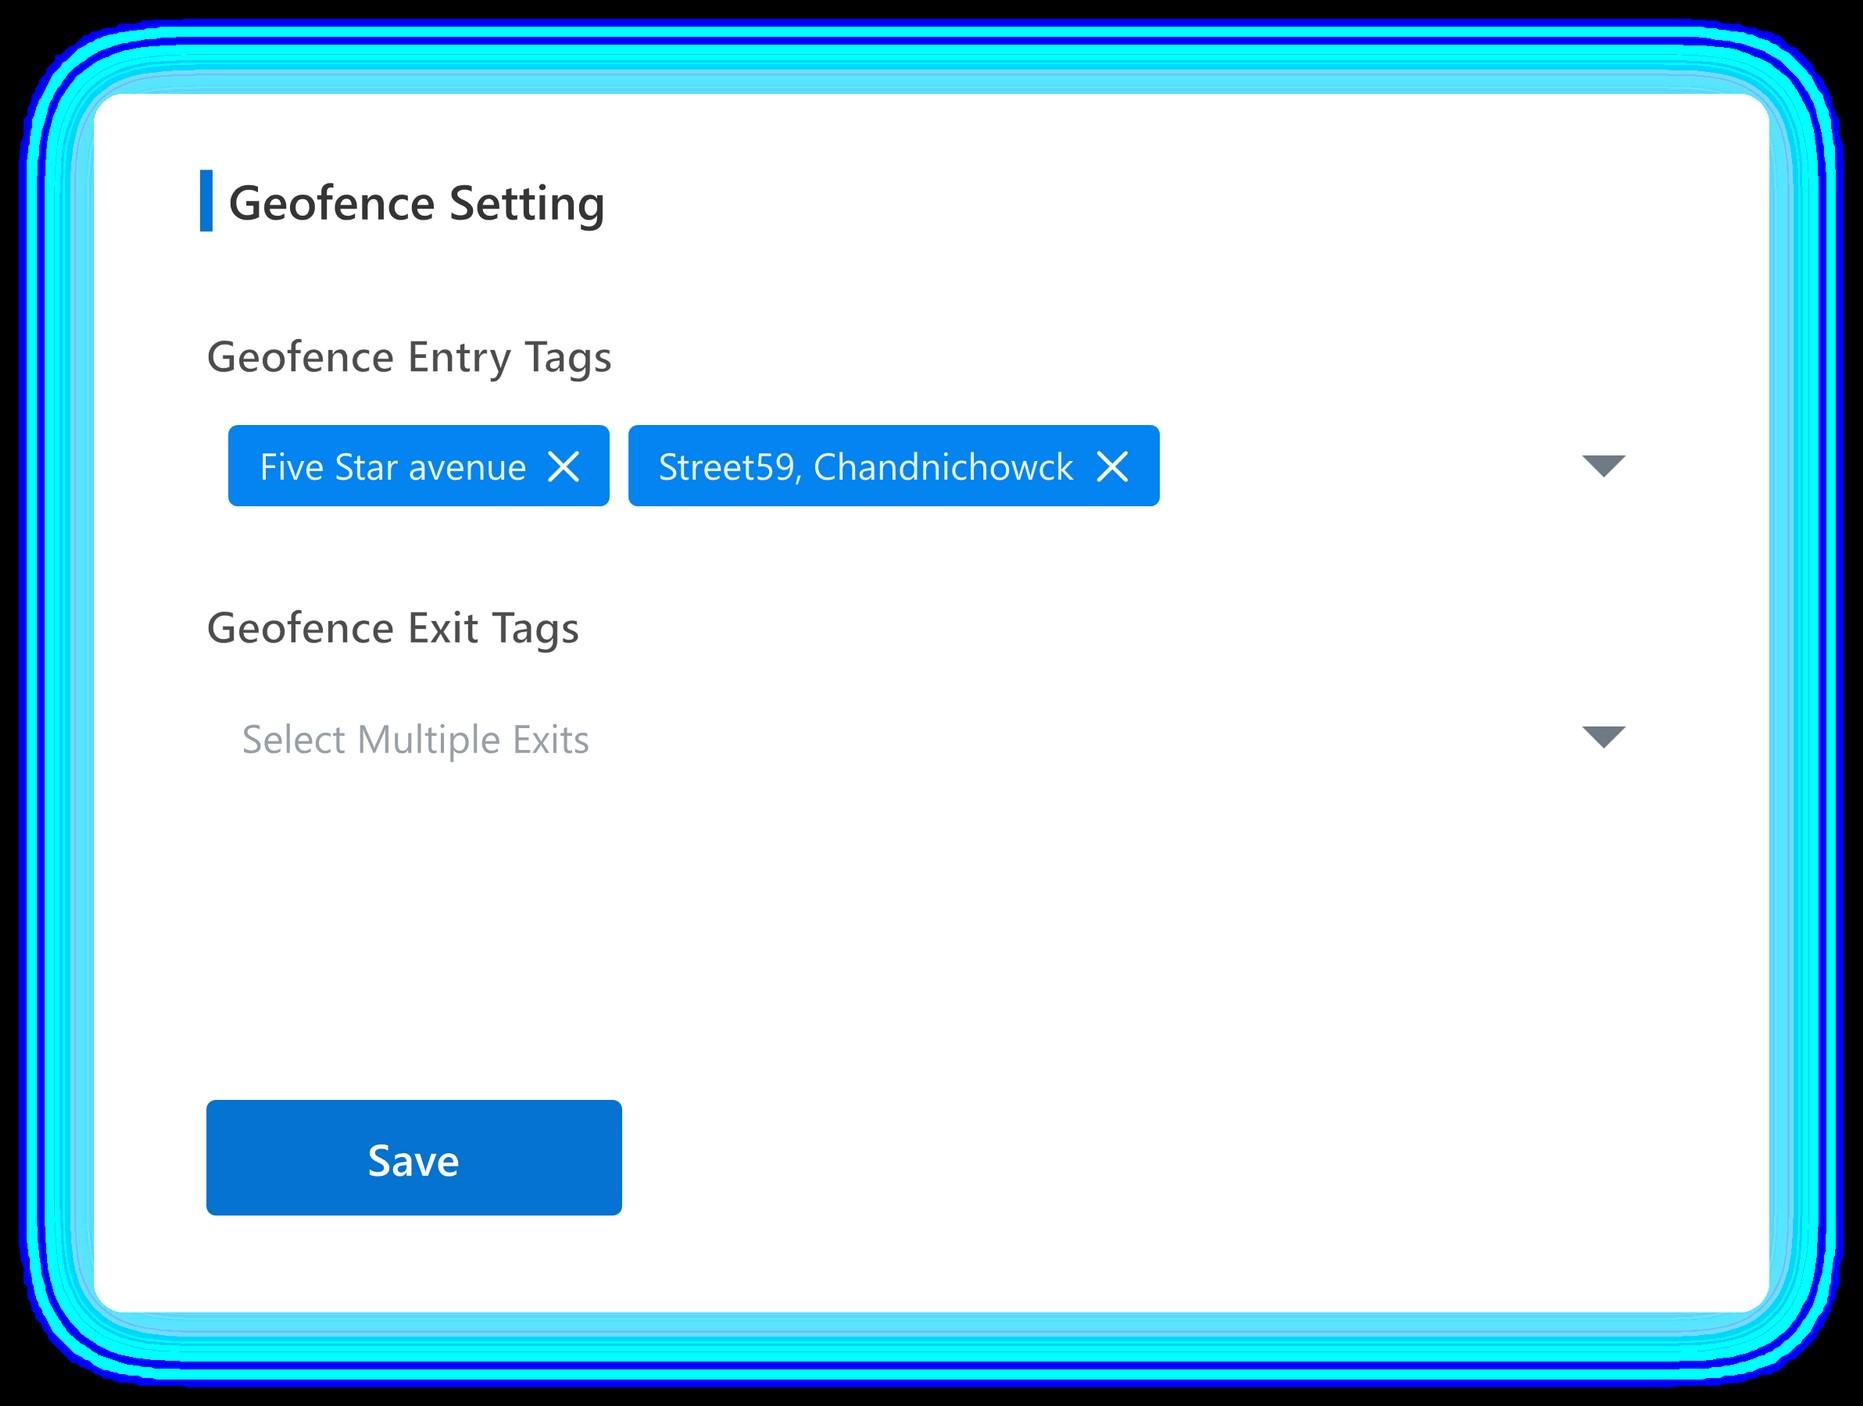Click gray triangle icon in entry tags row
This screenshot has width=1863, height=1406.
click(1604, 465)
